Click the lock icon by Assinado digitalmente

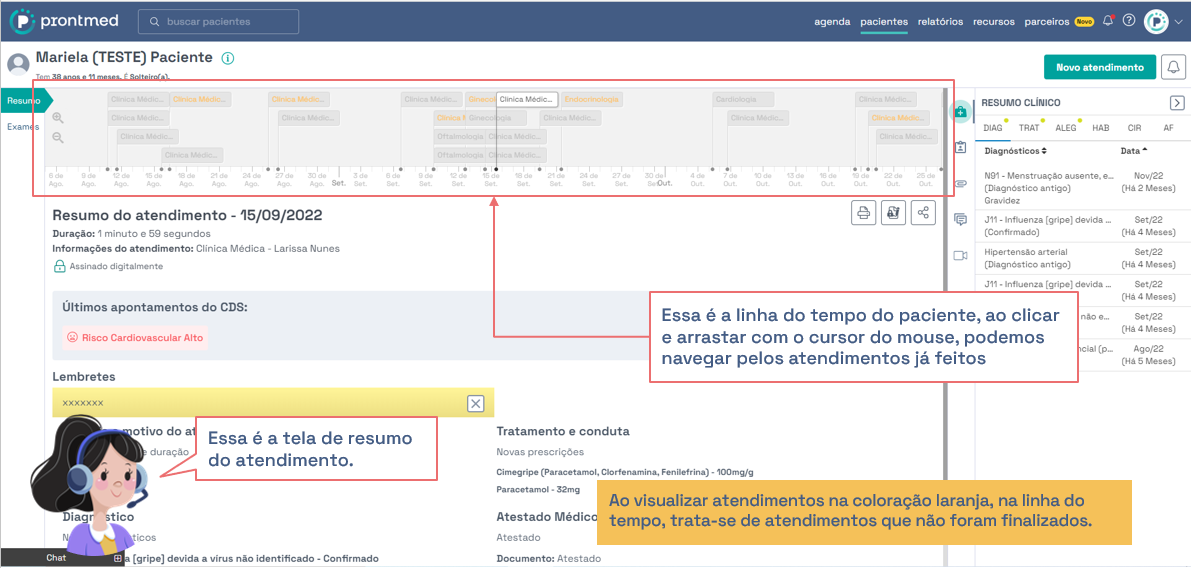(x=59, y=267)
